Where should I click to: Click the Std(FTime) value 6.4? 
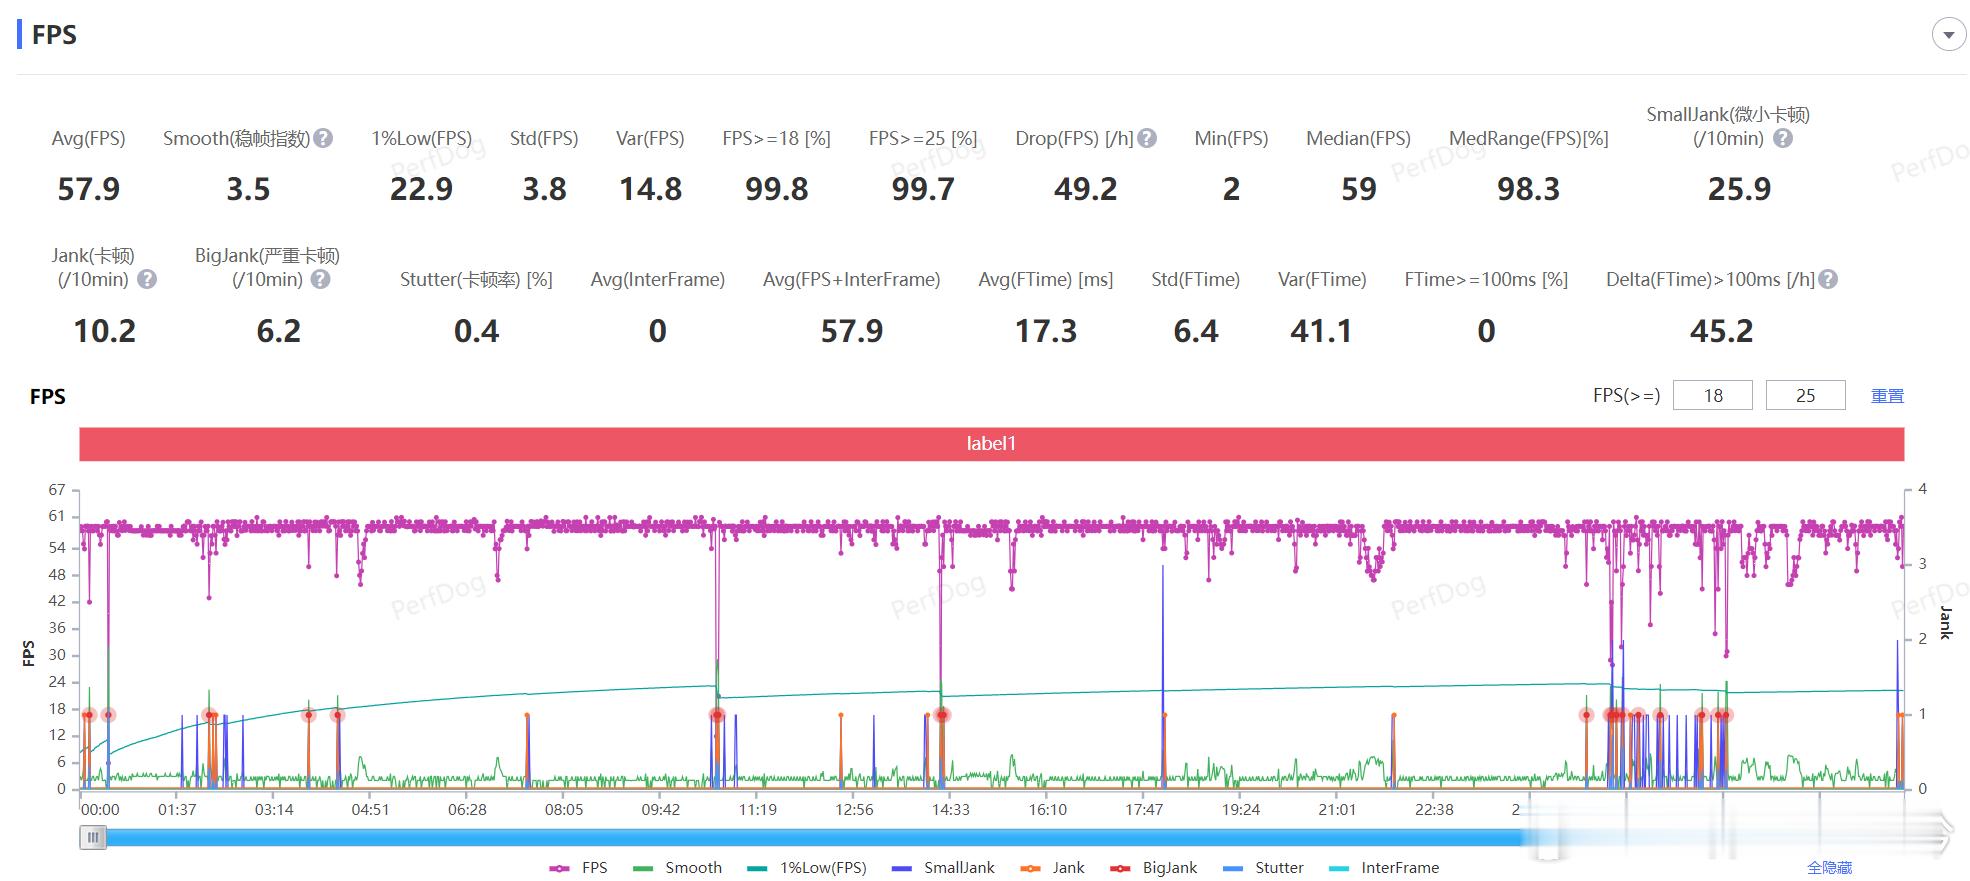click(x=1196, y=331)
